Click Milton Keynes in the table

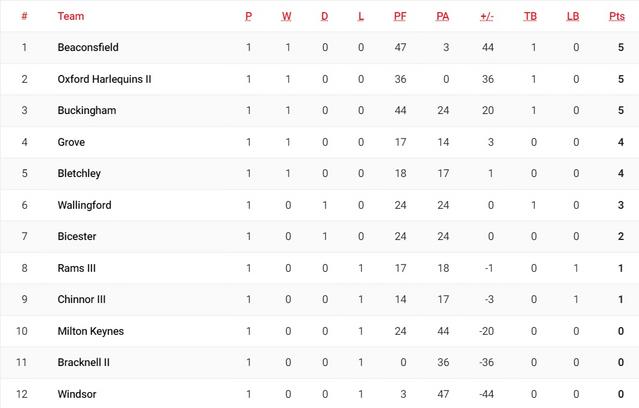point(90,331)
